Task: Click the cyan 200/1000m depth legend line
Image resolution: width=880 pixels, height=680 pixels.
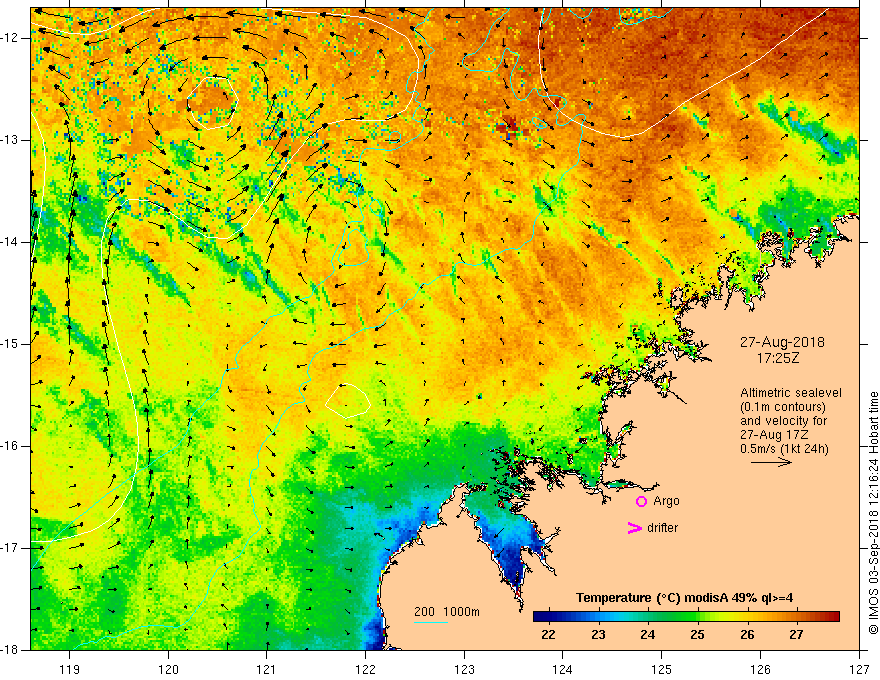Action: click(x=430, y=622)
